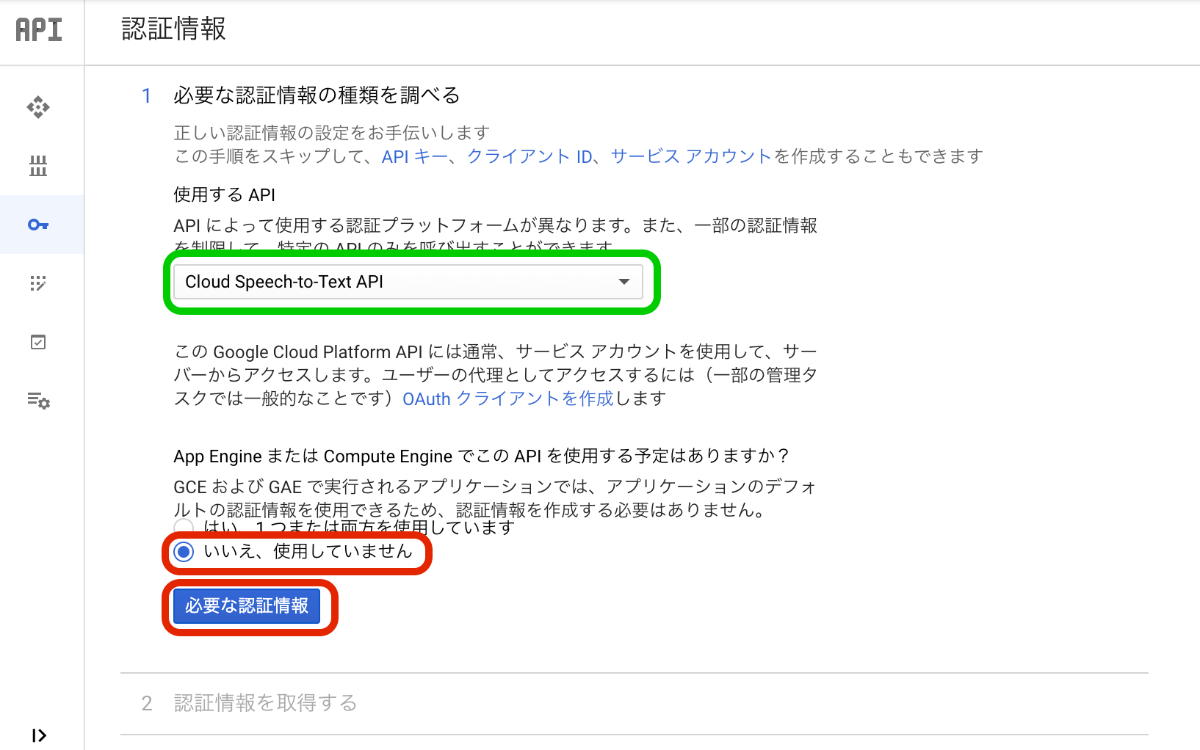The width and height of the screenshot is (1200, 750).
Task: Expand the sidebar with the arrow icon
Action: (39, 736)
